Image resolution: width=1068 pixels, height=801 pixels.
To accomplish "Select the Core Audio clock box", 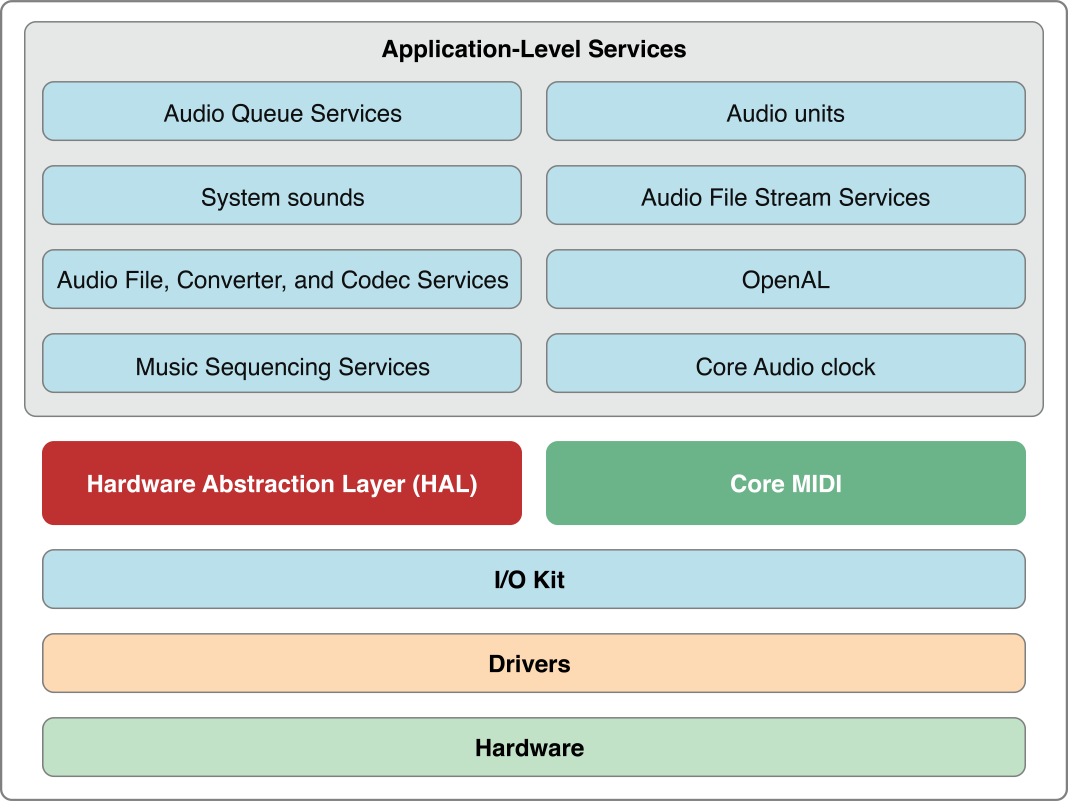I will click(785, 365).
